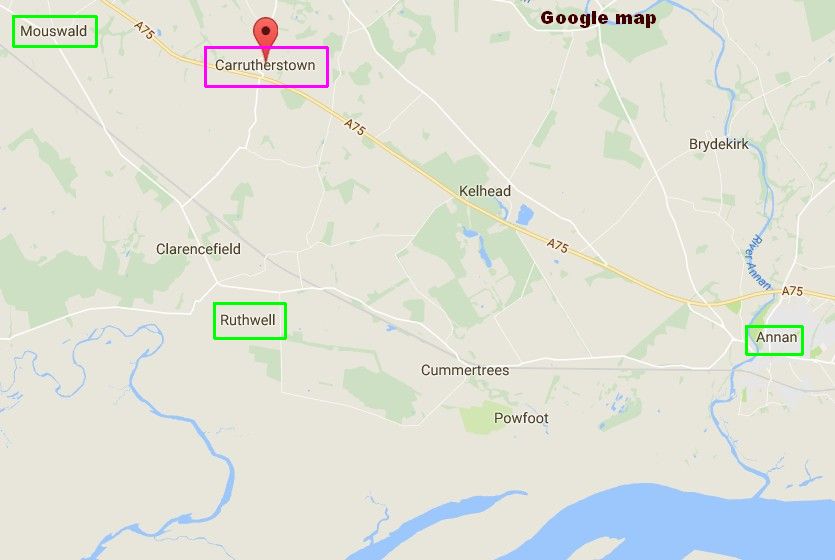Click the A75 label beside Annan
The image size is (835, 560).
792,291
